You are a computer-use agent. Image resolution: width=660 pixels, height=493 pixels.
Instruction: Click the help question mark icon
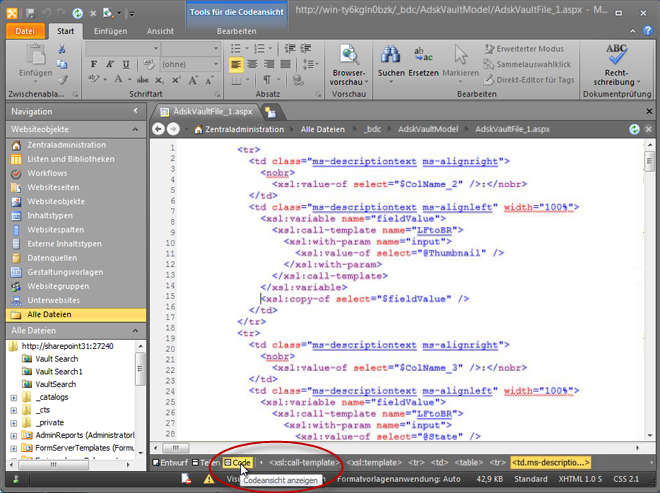647,31
